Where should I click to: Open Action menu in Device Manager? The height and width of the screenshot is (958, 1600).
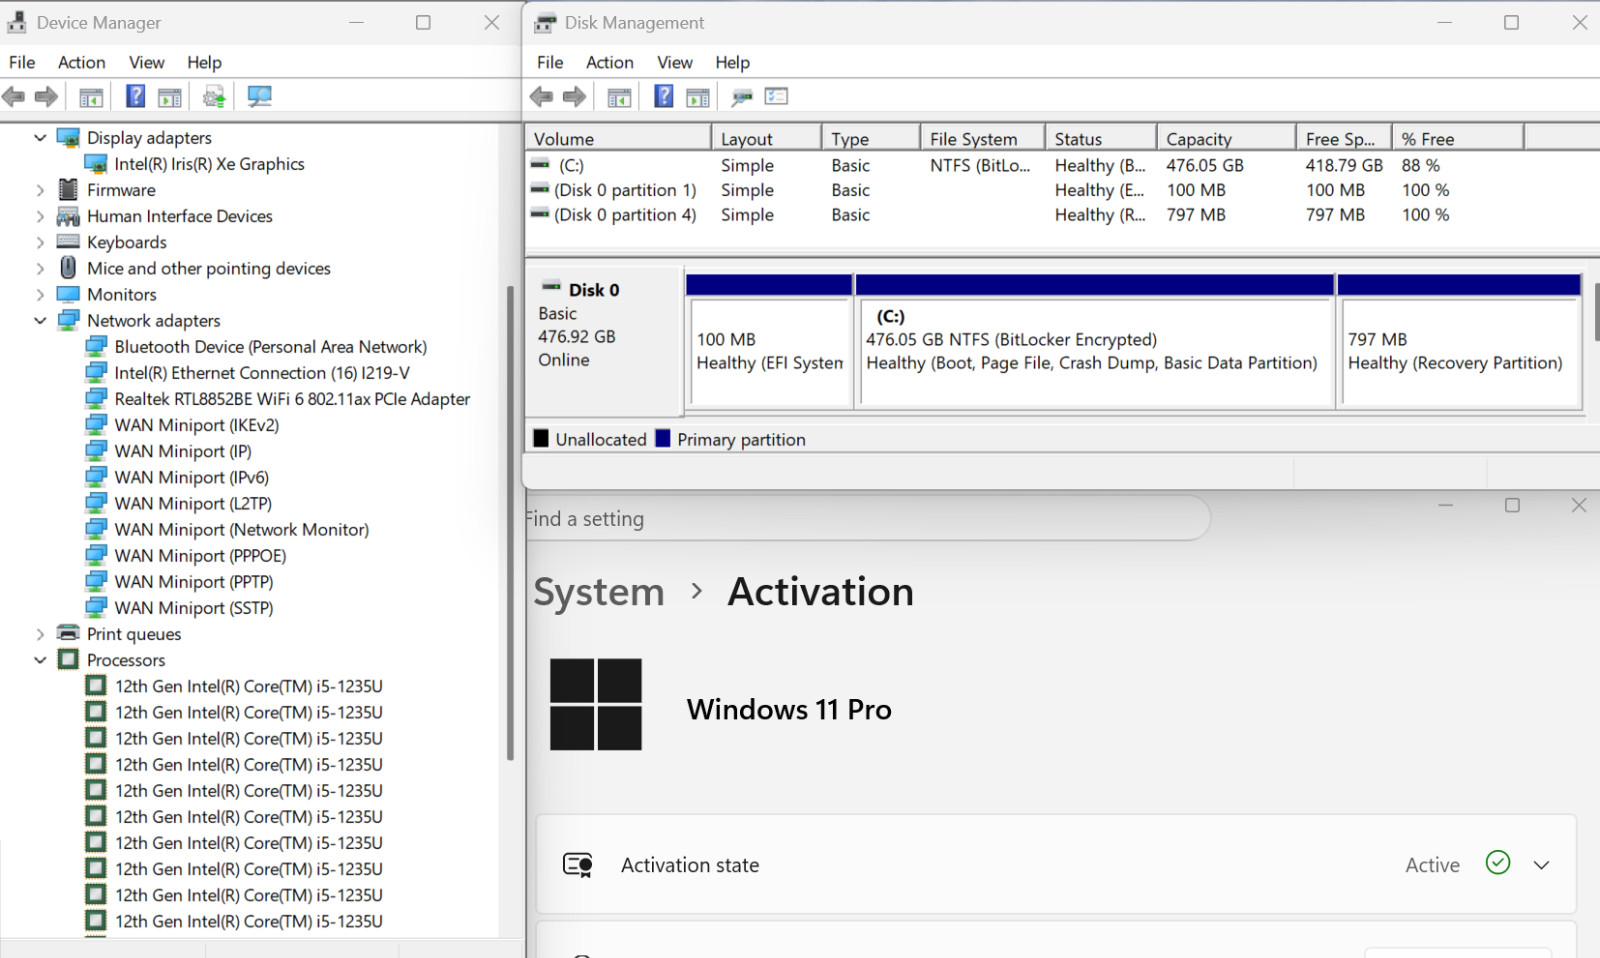point(82,62)
